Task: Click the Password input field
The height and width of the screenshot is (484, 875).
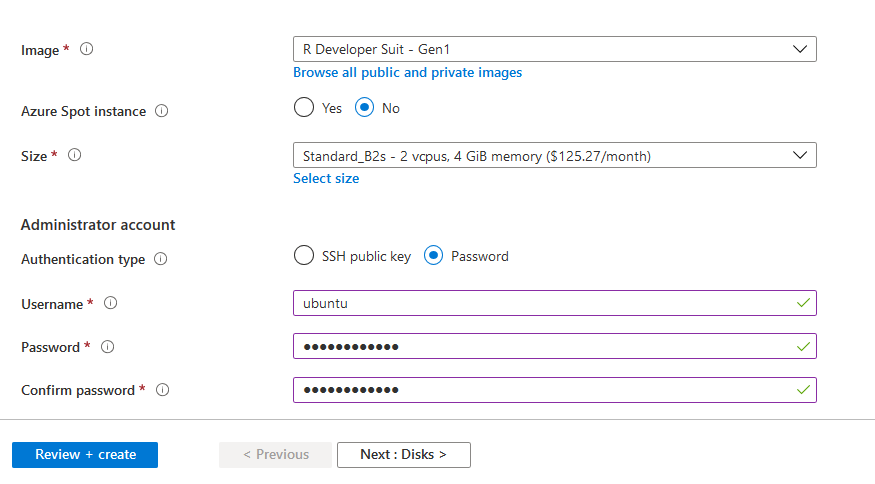Action: pyautogui.click(x=555, y=346)
